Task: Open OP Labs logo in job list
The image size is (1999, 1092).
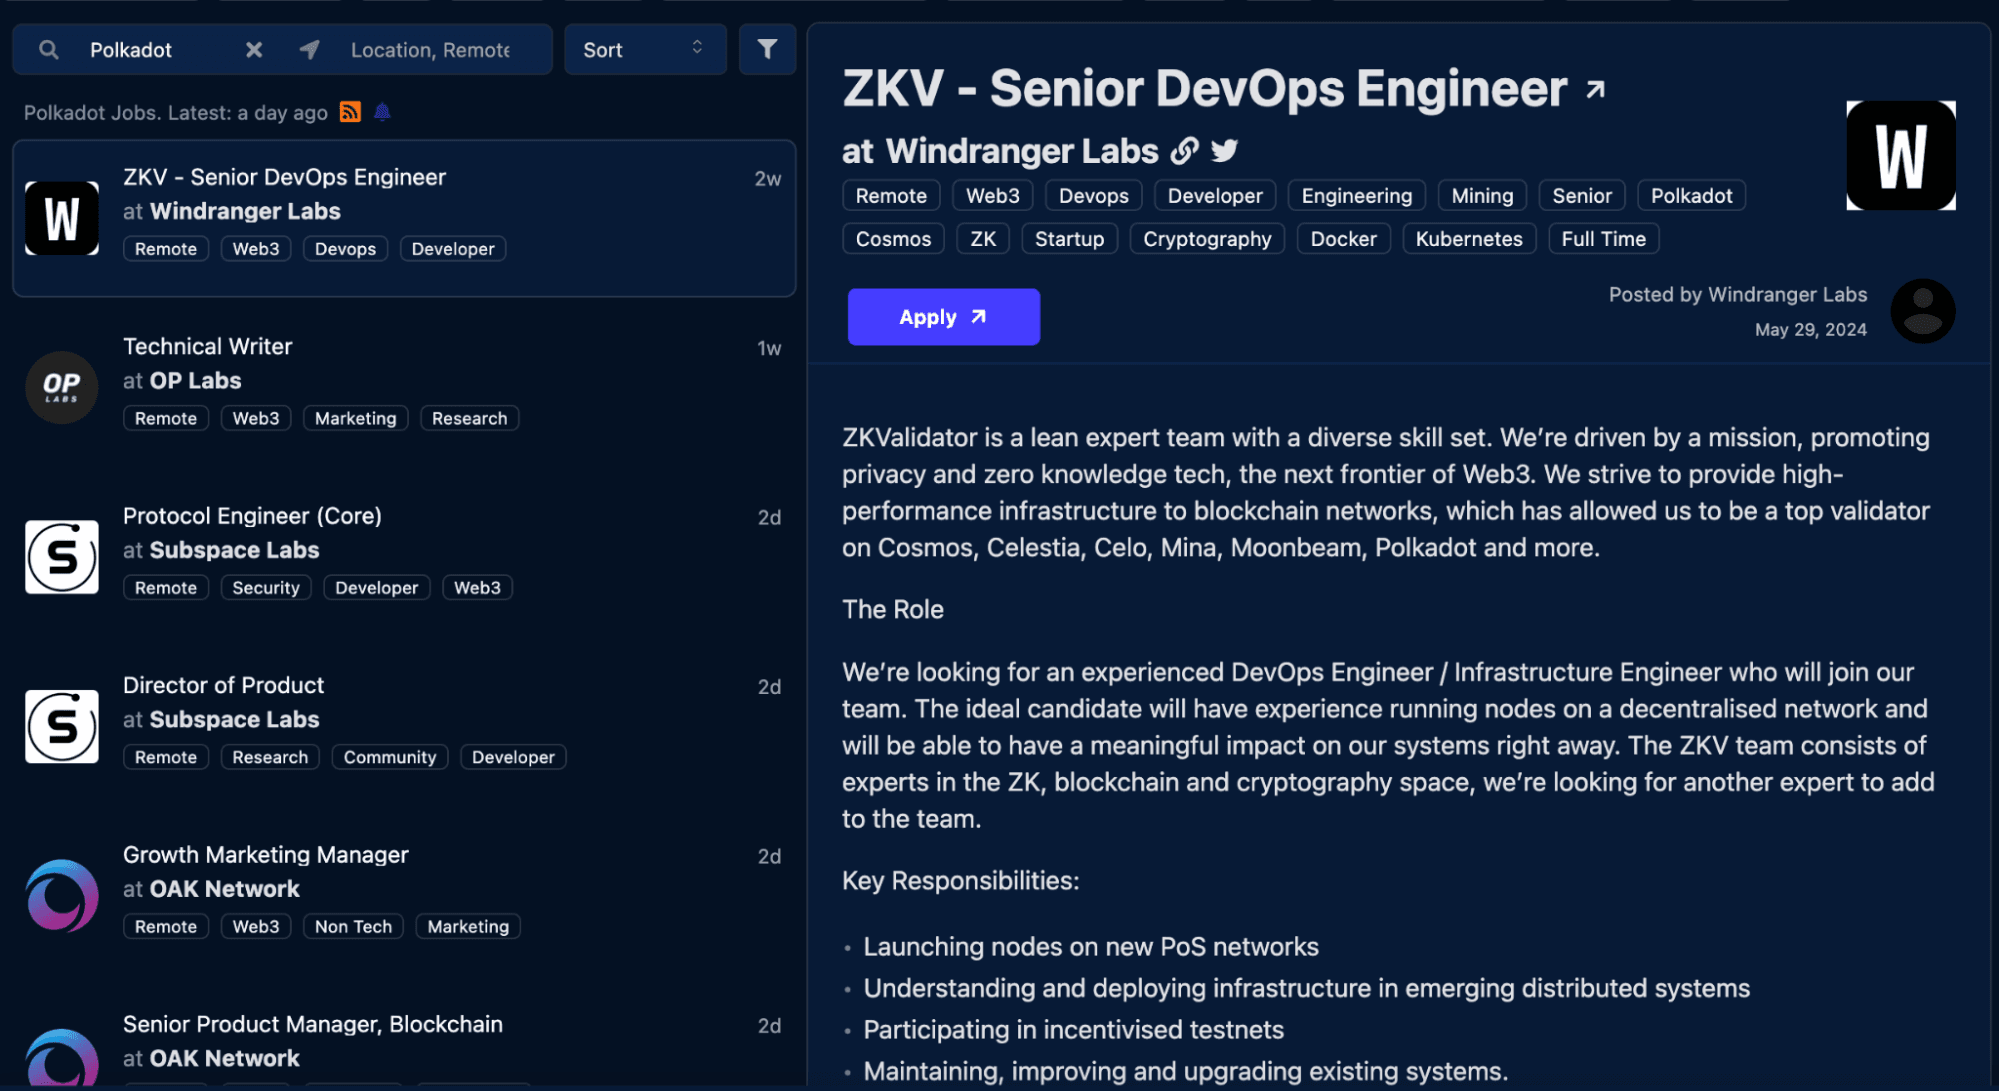Action: 62,388
